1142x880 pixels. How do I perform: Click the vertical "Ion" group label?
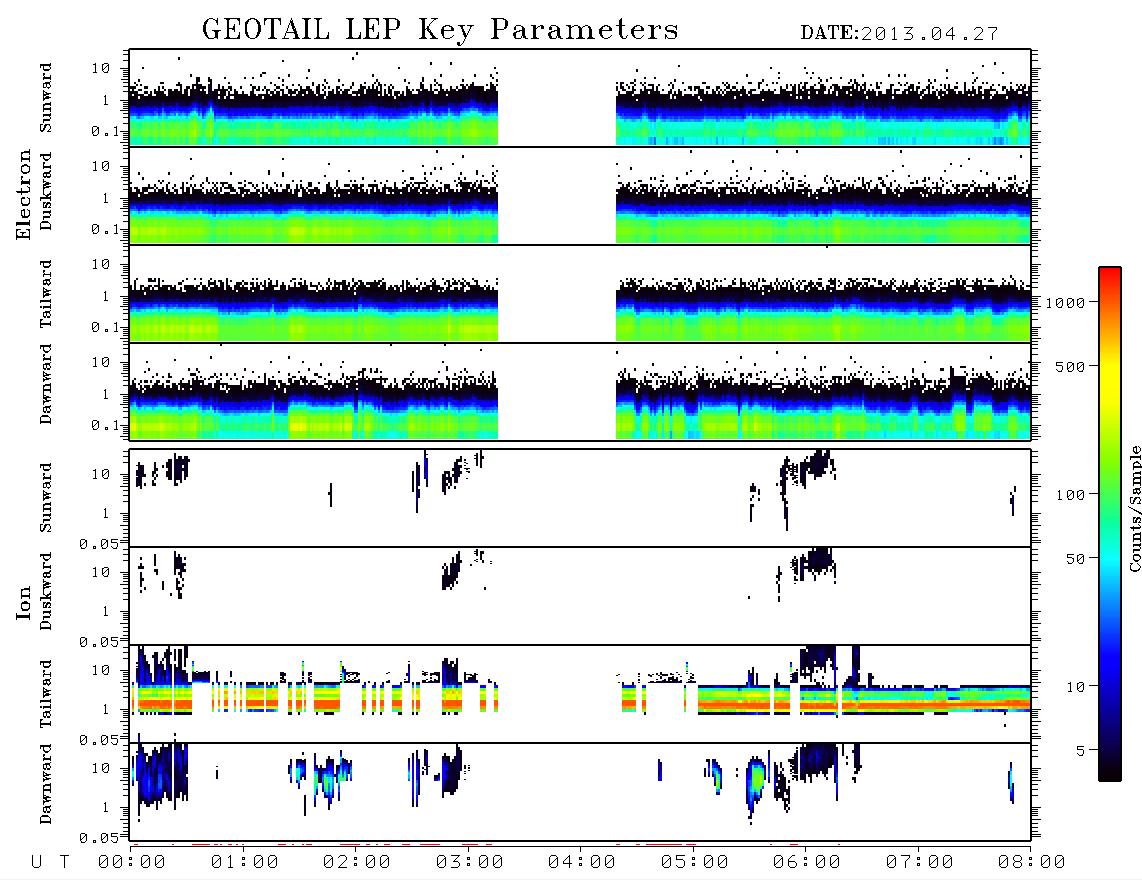(x=24, y=603)
